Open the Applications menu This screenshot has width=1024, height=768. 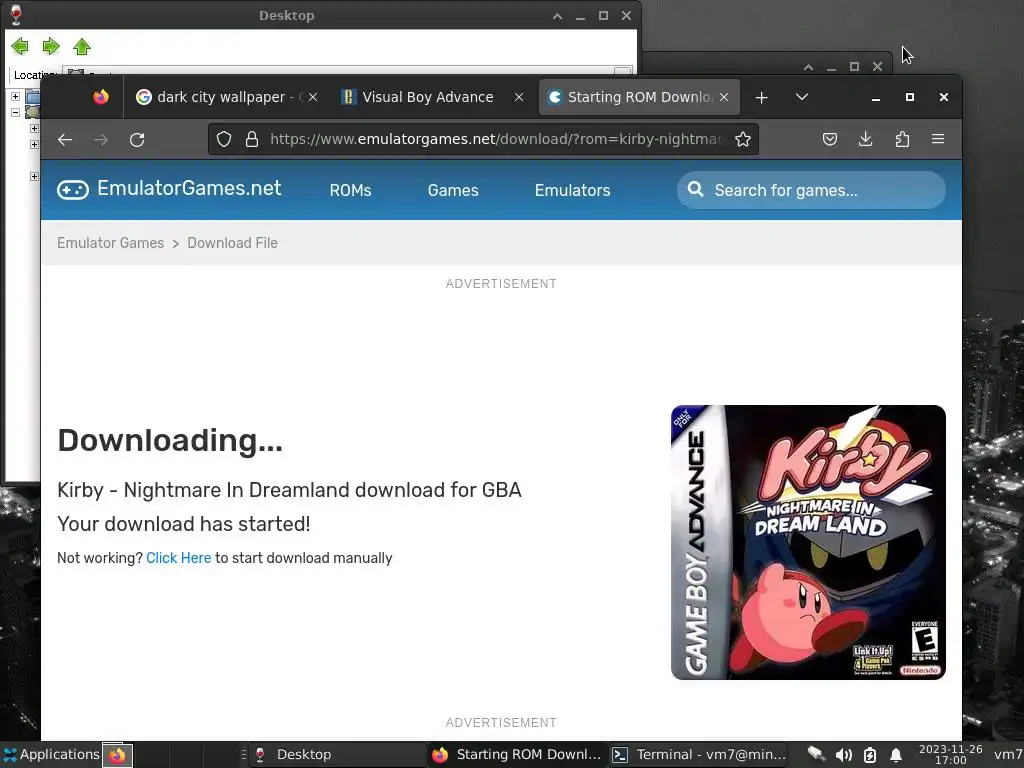pyautogui.click(x=50, y=754)
